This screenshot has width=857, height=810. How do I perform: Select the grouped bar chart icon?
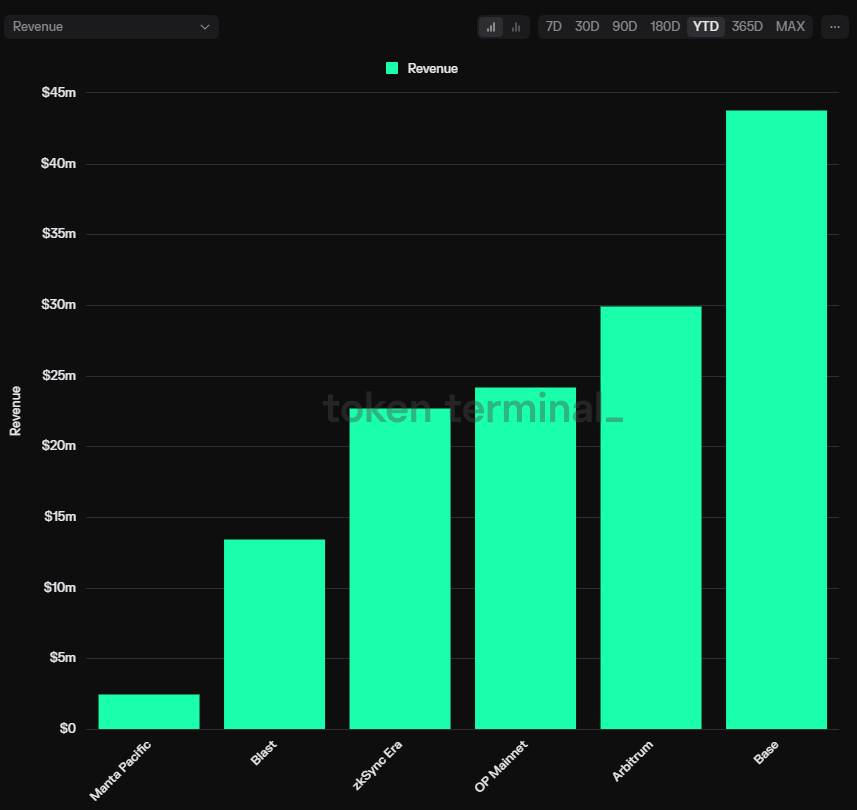516,27
